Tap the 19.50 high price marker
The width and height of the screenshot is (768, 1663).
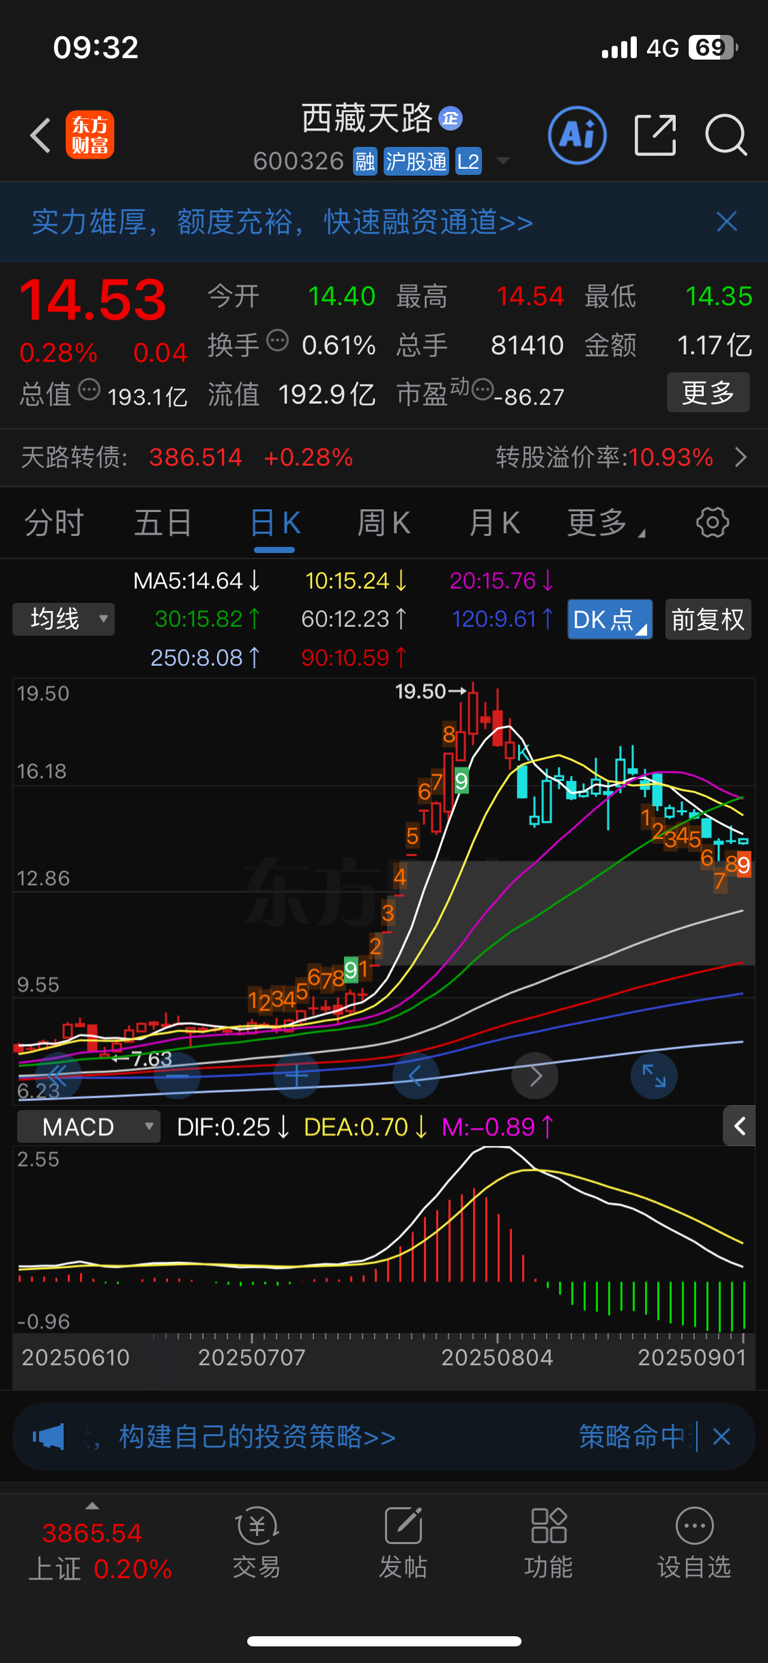[x=430, y=691]
